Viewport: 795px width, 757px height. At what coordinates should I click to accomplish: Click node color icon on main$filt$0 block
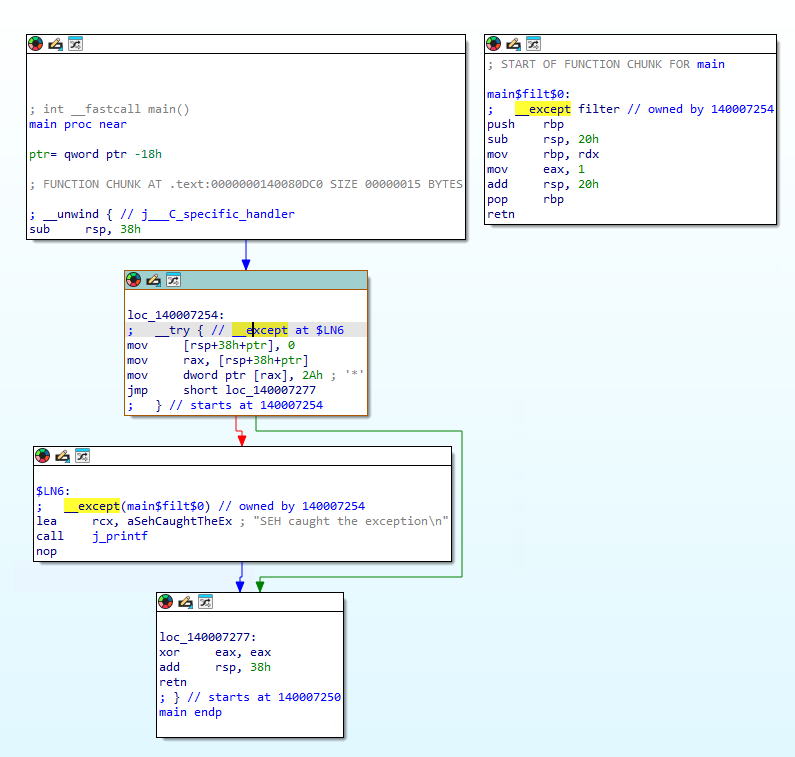pyautogui.click(x=493, y=44)
